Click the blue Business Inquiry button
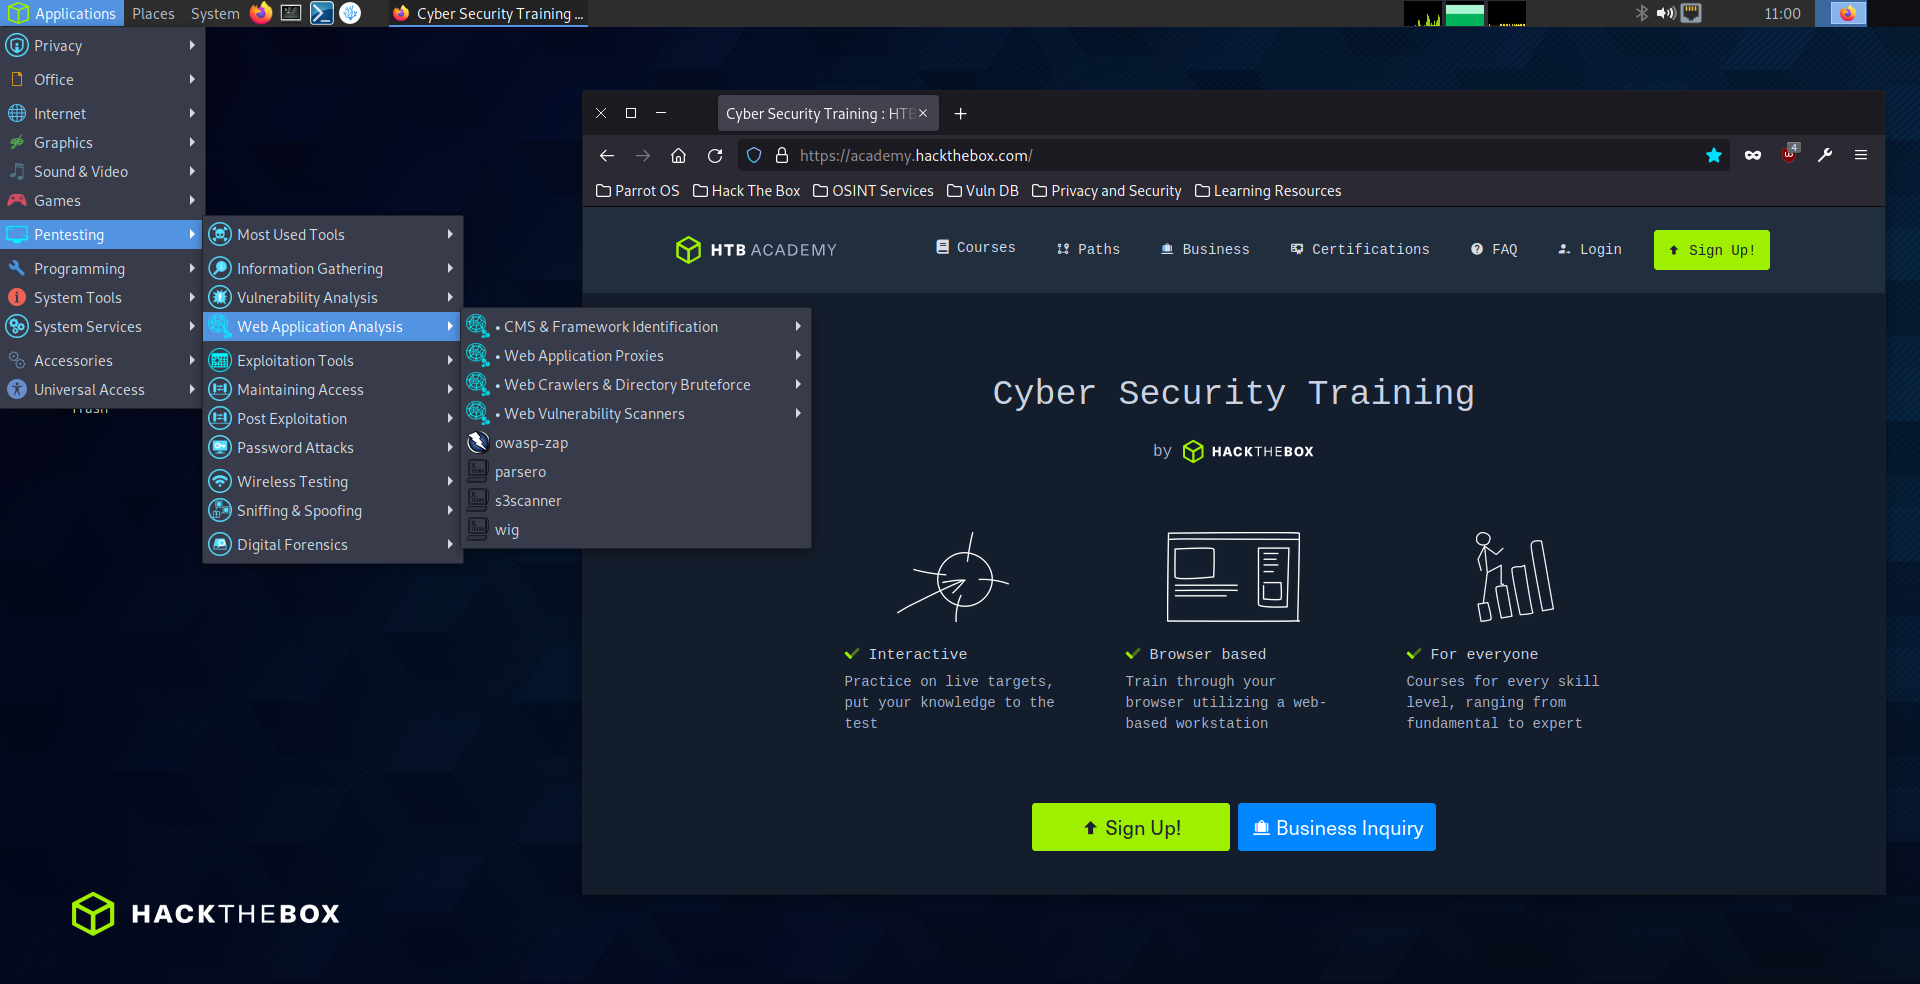This screenshot has width=1920, height=984. (x=1337, y=827)
